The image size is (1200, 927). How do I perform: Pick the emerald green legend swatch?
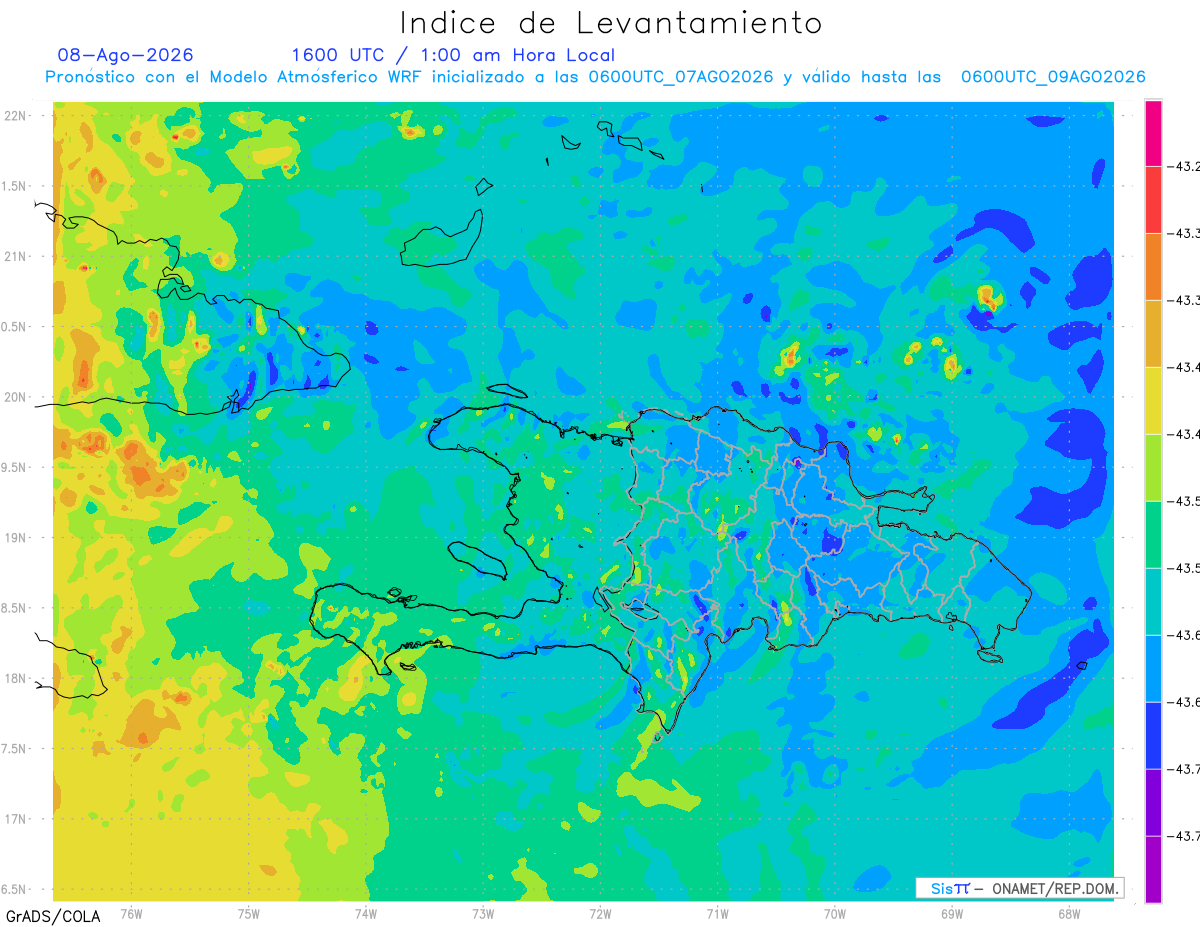click(x=1153, y=534)
